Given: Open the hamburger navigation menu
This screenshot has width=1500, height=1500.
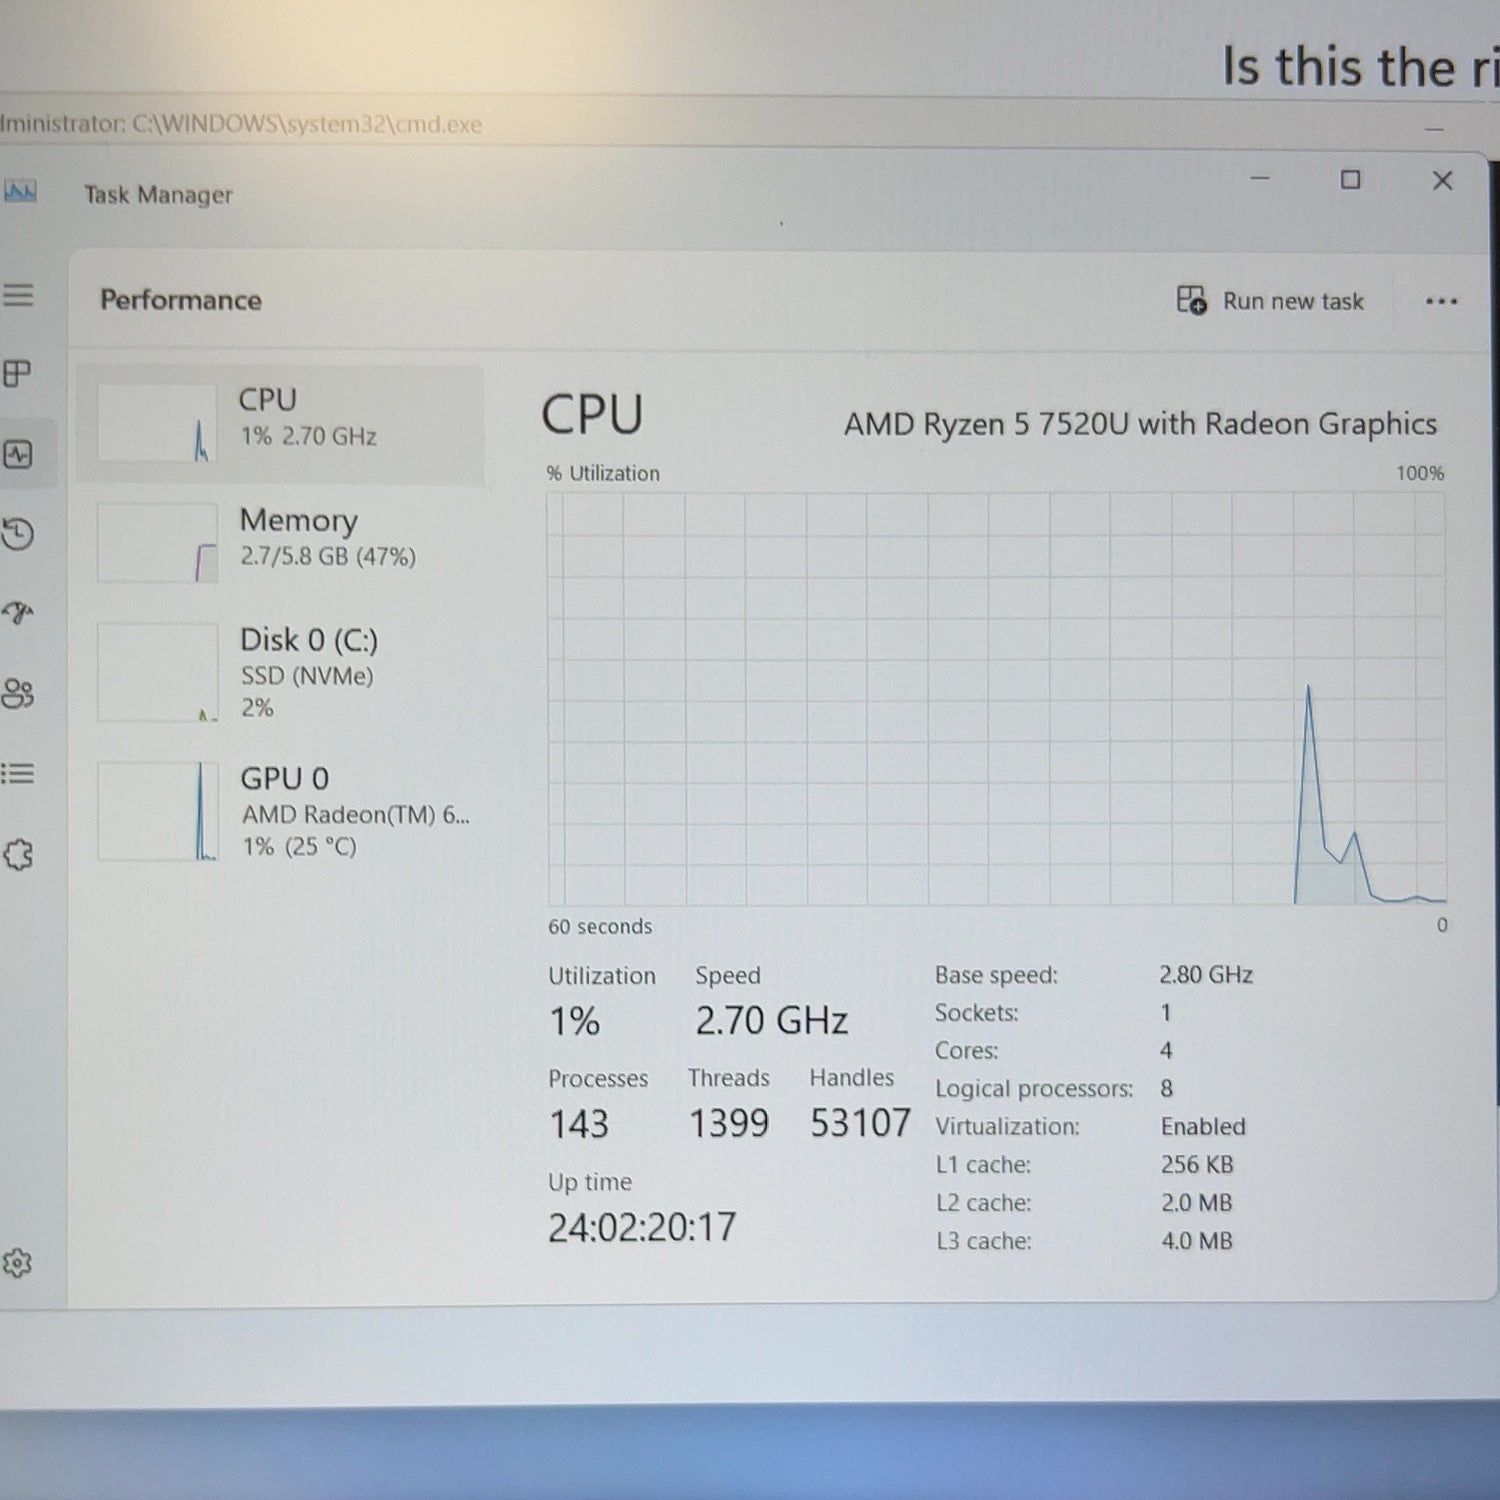Looking at the screenshot, I should 18,294.
